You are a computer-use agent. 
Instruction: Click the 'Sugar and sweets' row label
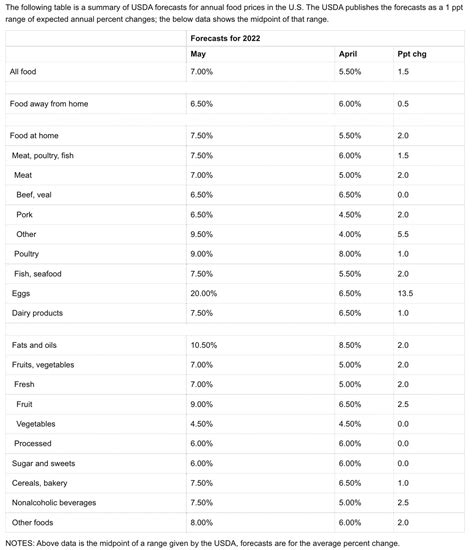pyautogui.click(x=44, y=463)
